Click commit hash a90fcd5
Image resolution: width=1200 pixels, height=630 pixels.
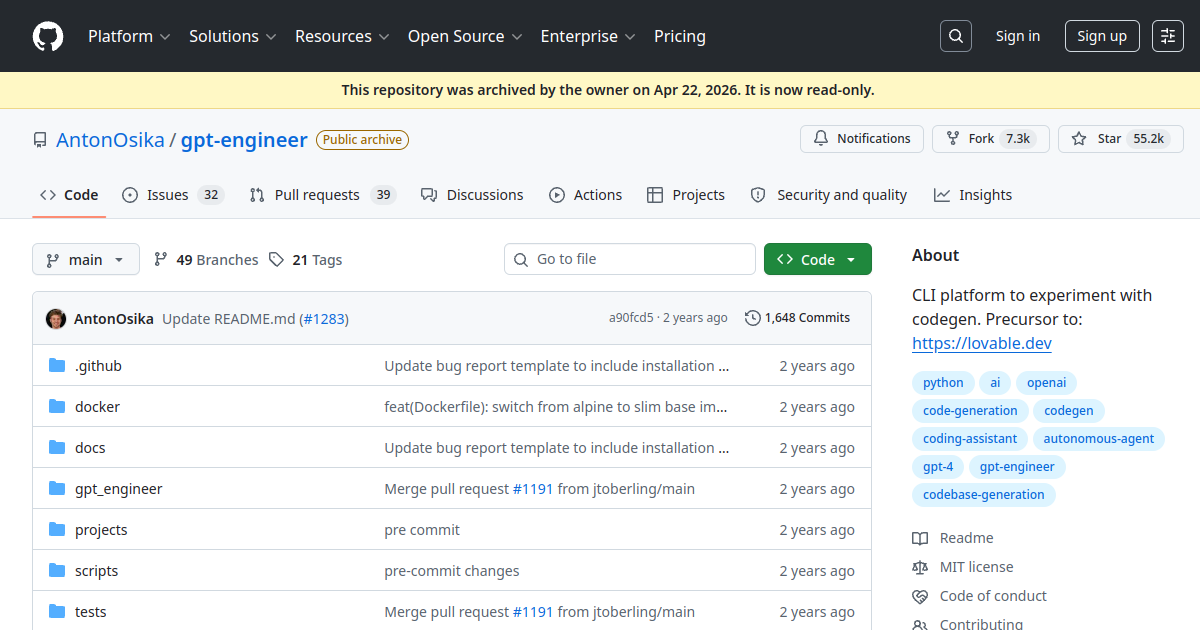click(x=631, y=318)
